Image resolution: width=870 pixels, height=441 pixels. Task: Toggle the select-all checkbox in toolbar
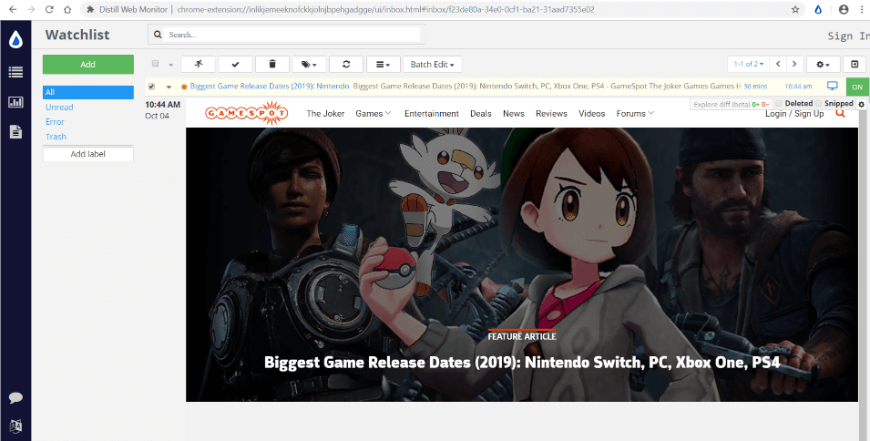point(155,64)
